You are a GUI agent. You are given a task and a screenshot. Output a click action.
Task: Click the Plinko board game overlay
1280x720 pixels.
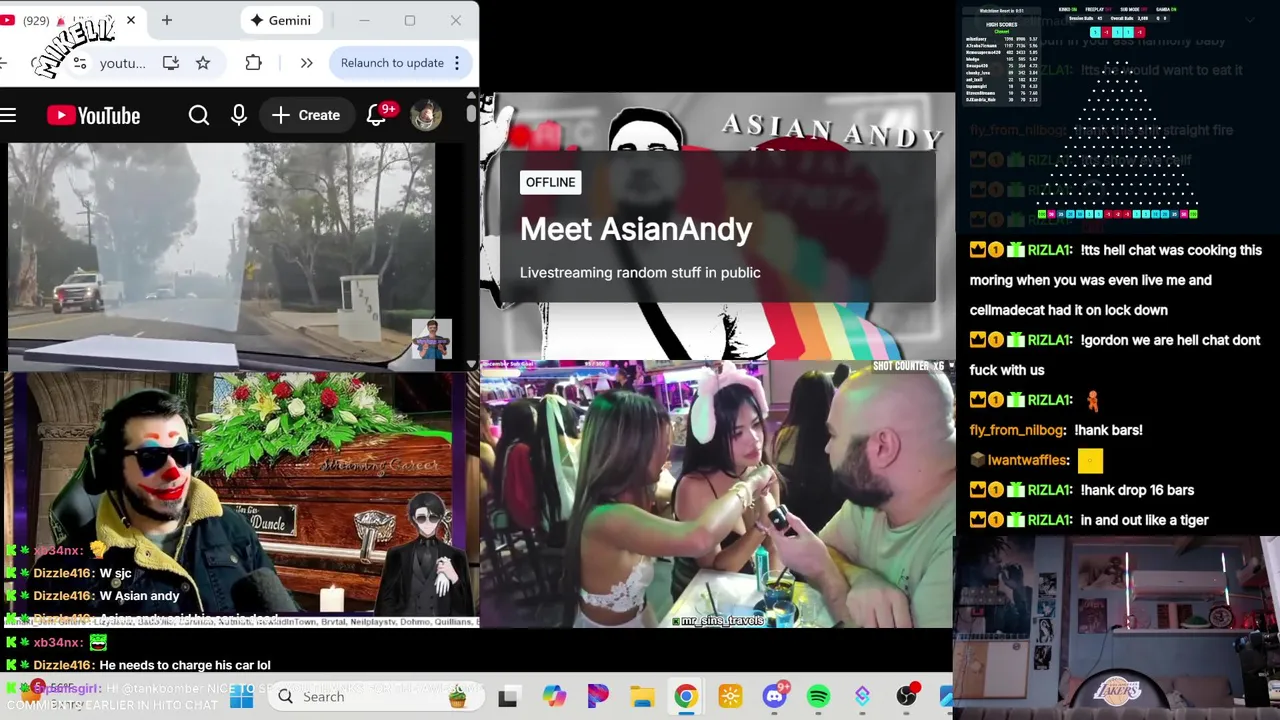1117,140
